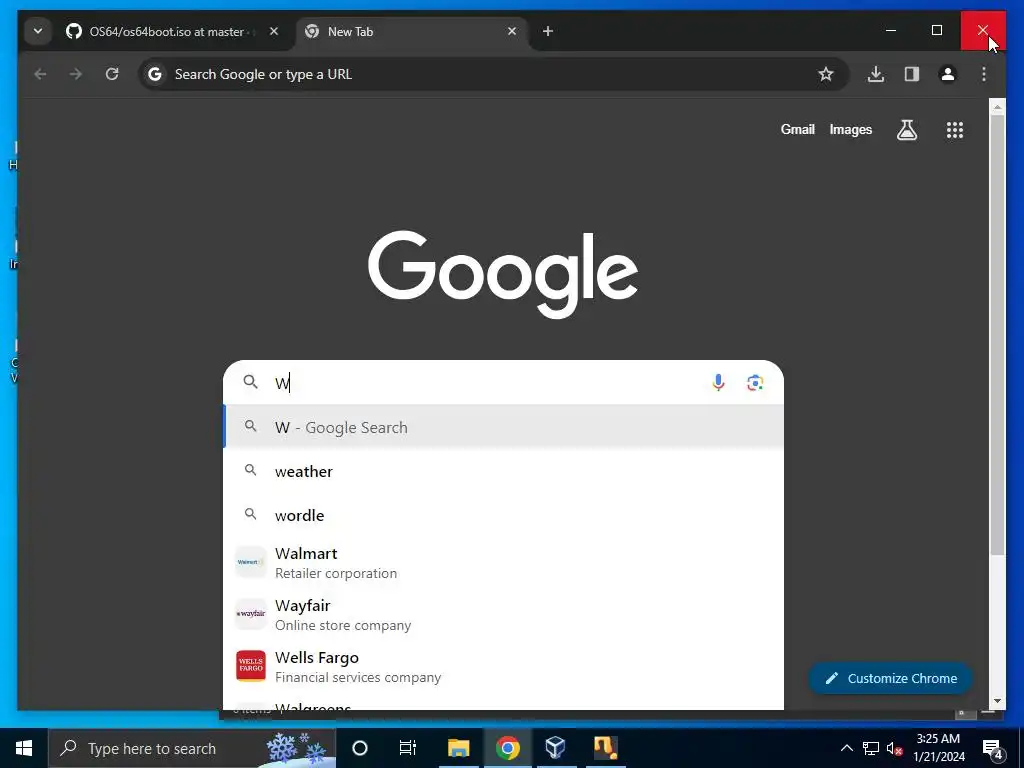This screenshot has width=1024, height=768.
Task: Bookmark this tab with star icon
Action: (825, 74)
